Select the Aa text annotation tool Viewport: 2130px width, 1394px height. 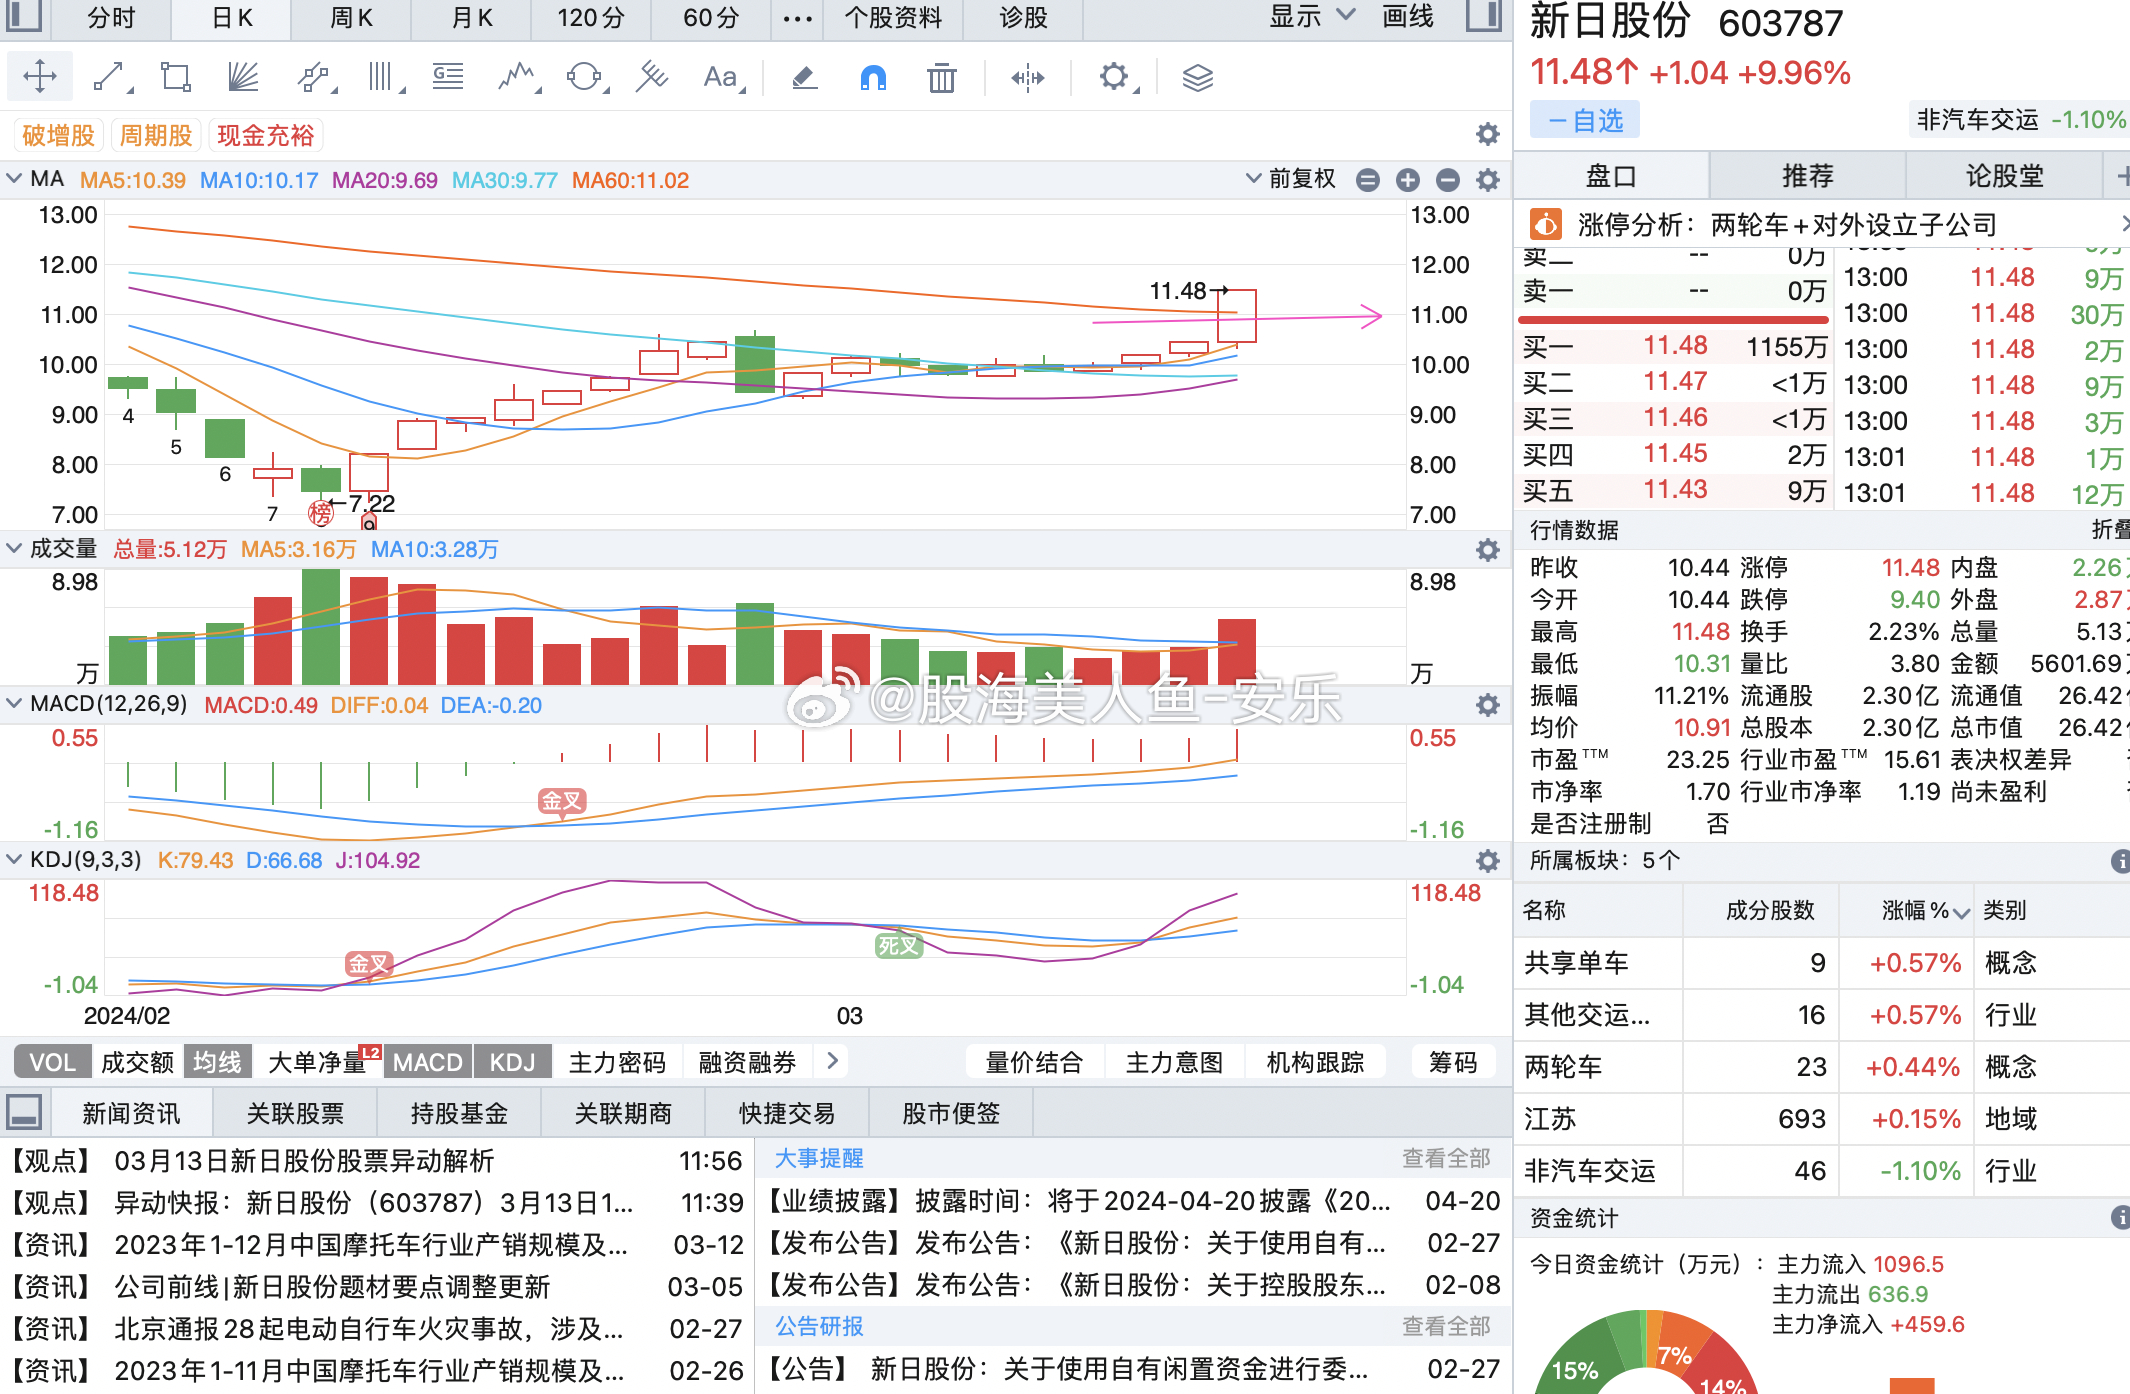coord(722,77)
